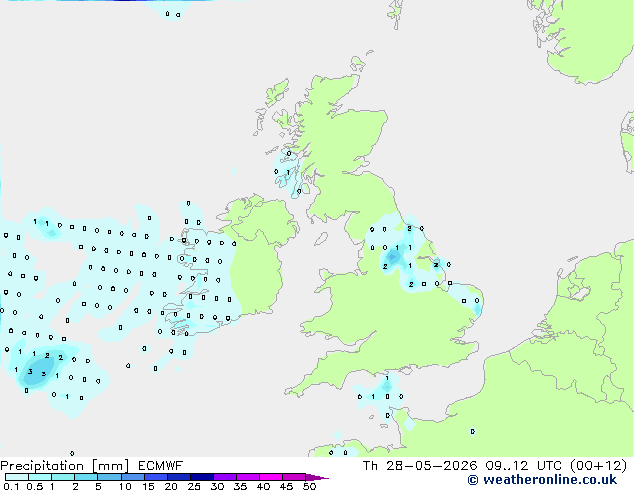The width and height of the screenshot is (634, 490).
Task: Click the '35' legend scale label
Action: pyautogui.click(x=240, y=486)
